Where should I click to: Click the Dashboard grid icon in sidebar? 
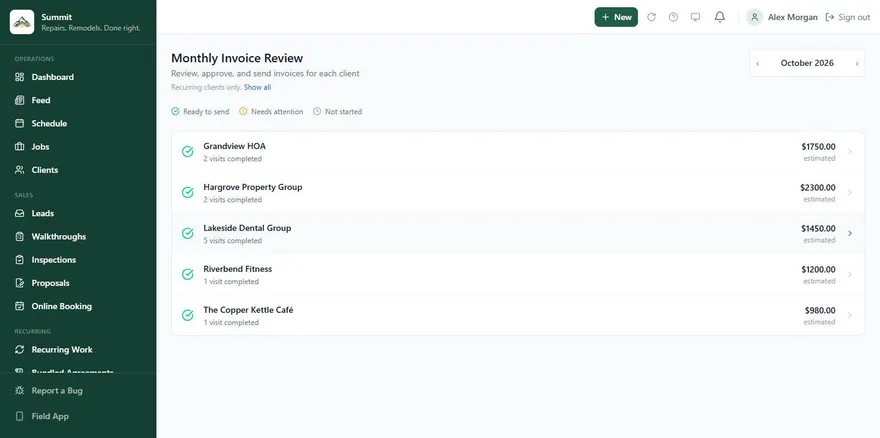click(20, 77)
